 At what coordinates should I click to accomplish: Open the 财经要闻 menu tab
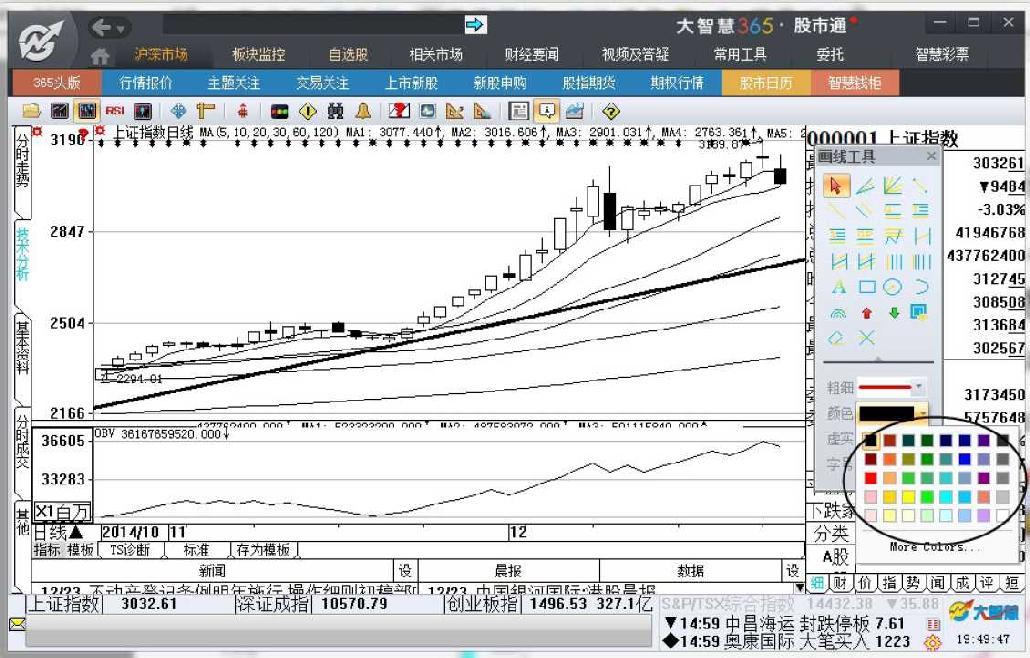(531, 55)
